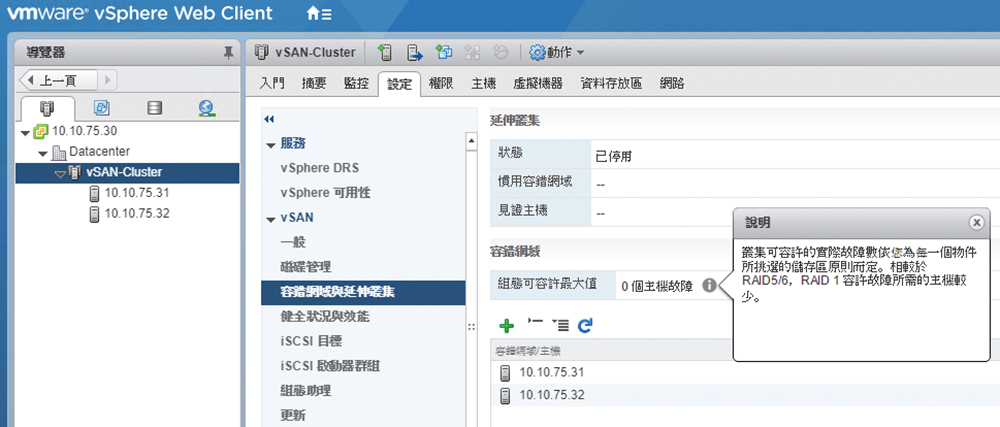This screenshot has width=1000, height=427.
Task: Open the 權限 tab
Action: (441, 83)
